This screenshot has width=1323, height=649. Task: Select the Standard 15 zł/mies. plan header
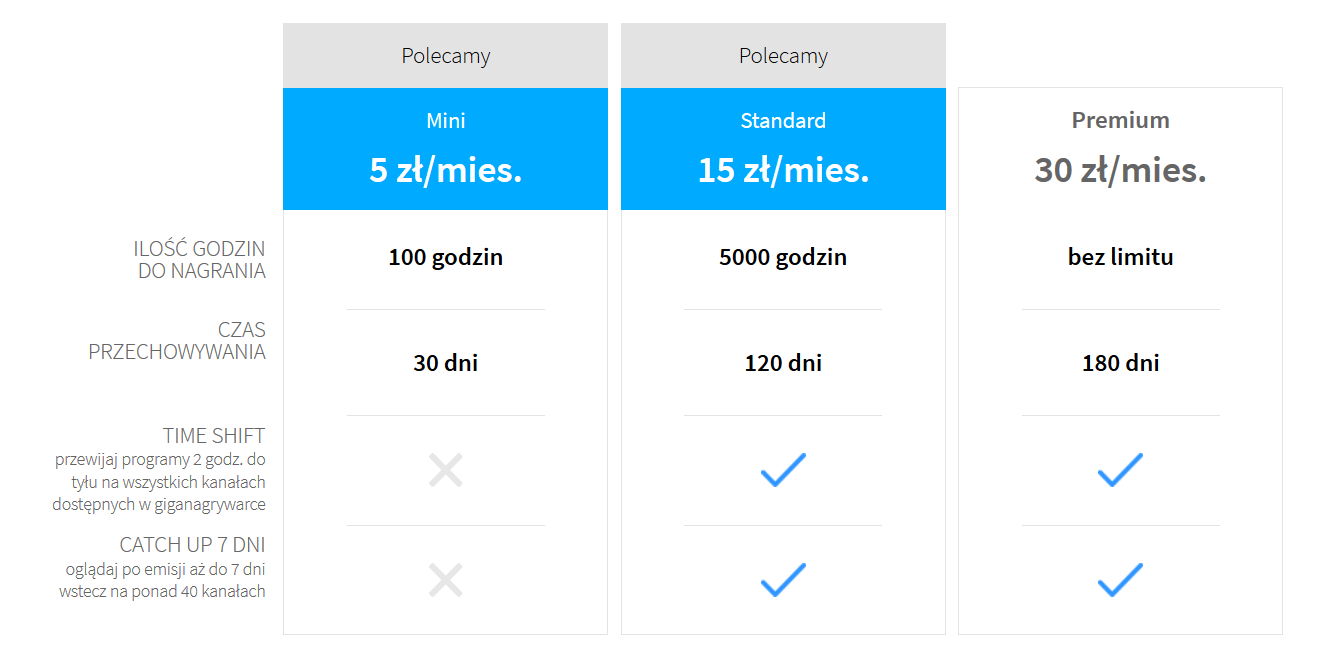click(x=783, y=149)
